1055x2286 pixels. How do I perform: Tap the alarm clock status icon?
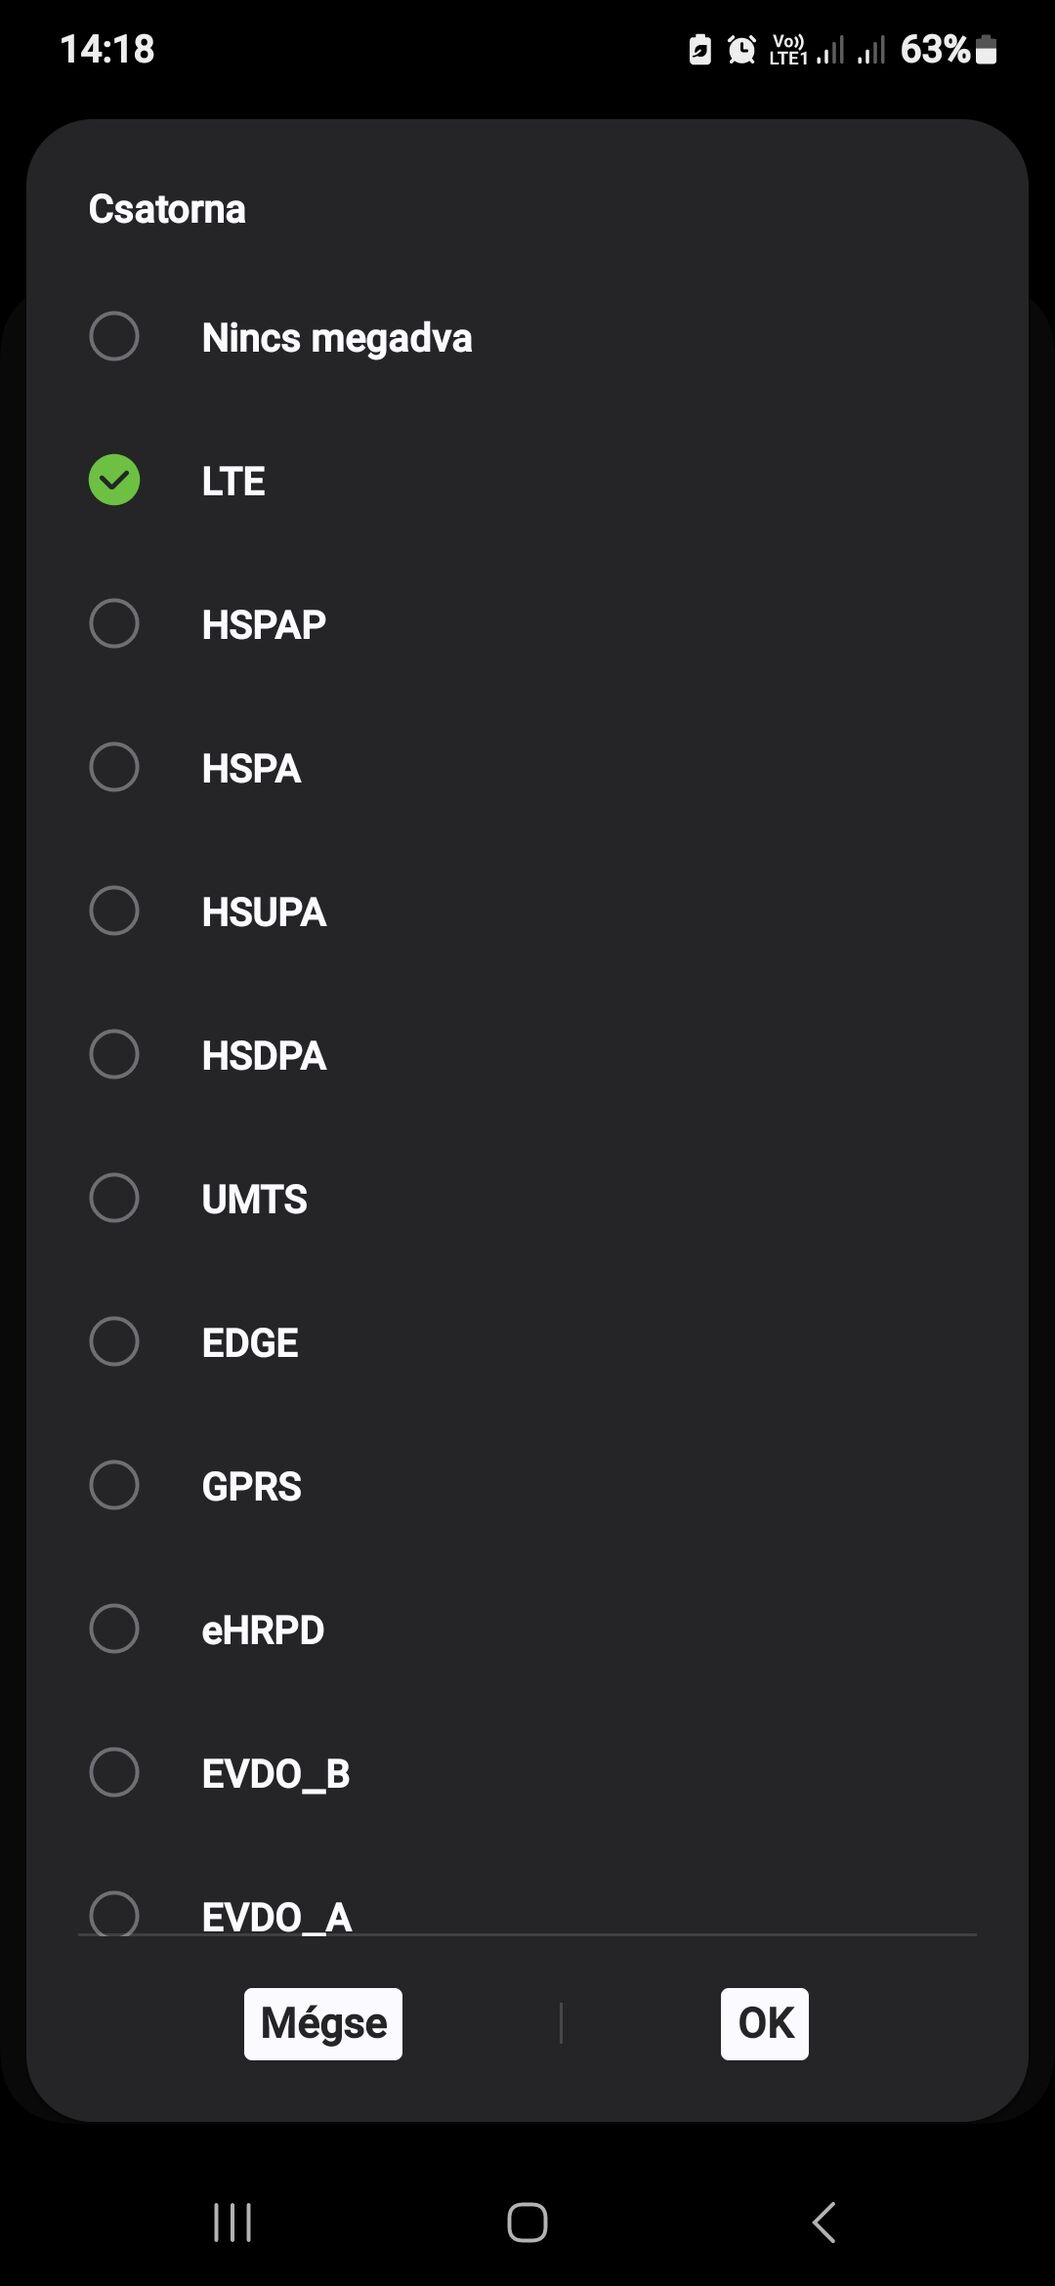coord(741,49)
